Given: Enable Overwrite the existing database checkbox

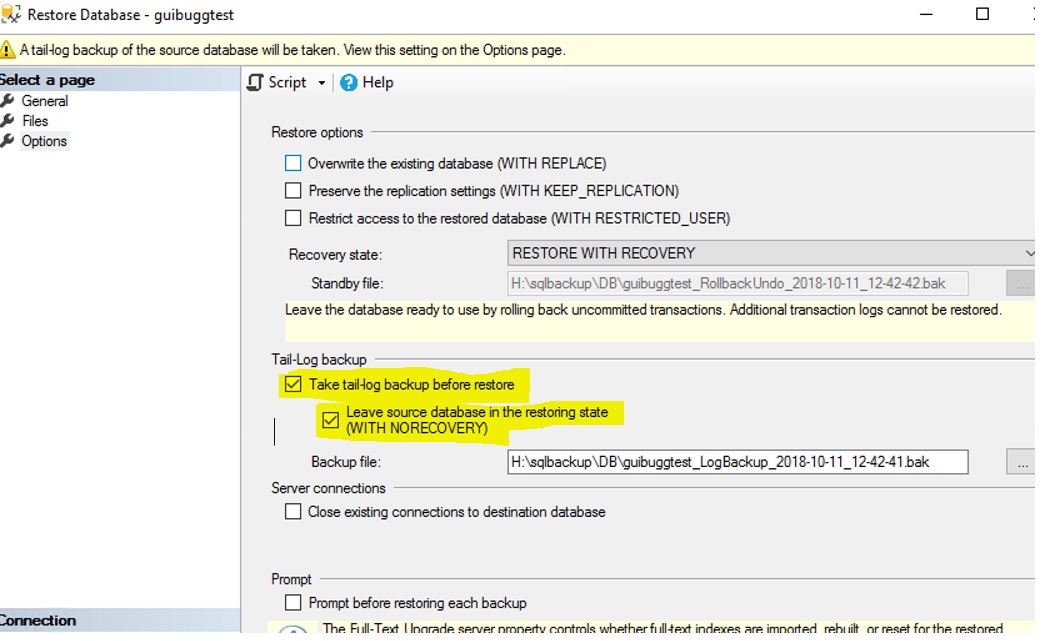Looking at the screenshot, I should pos(293,163).
